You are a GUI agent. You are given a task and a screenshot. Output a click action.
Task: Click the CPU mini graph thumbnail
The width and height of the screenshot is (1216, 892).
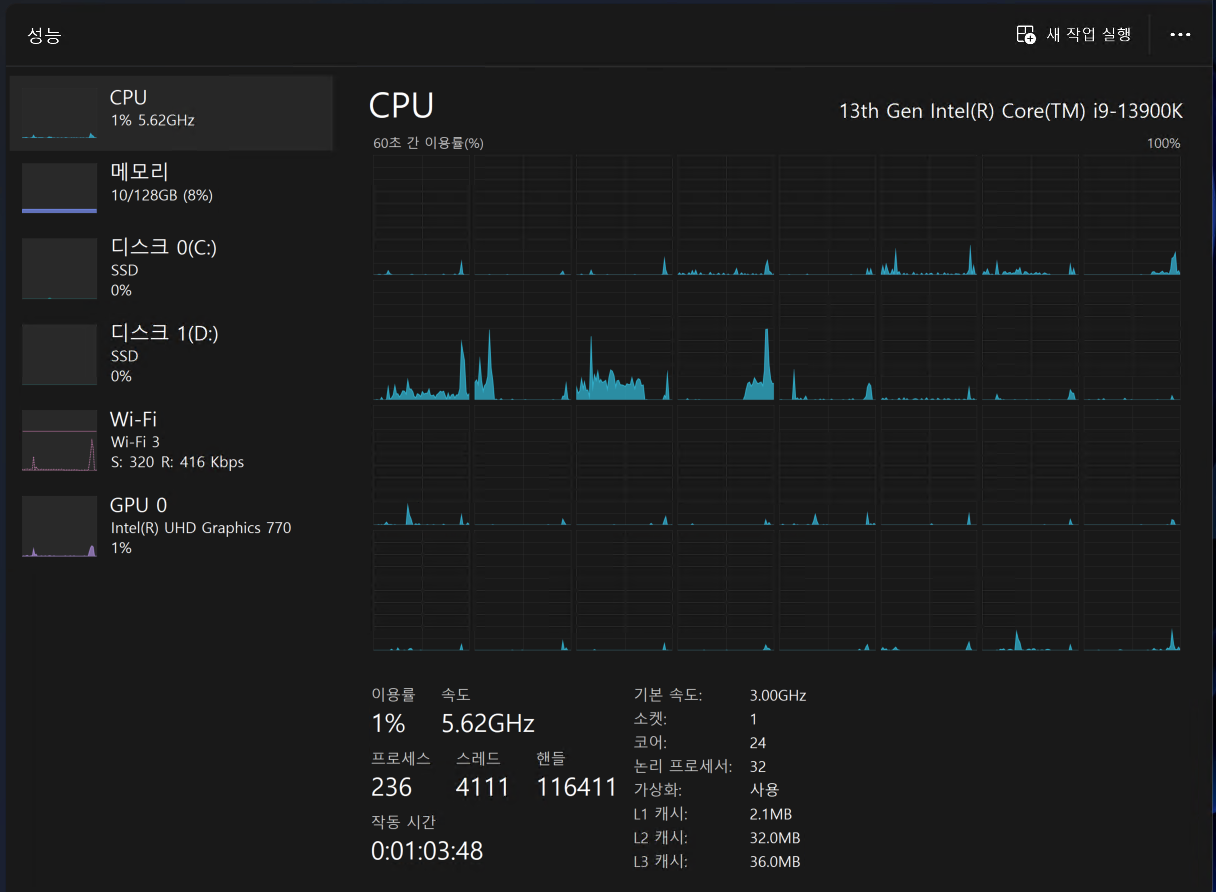point(59,113)
